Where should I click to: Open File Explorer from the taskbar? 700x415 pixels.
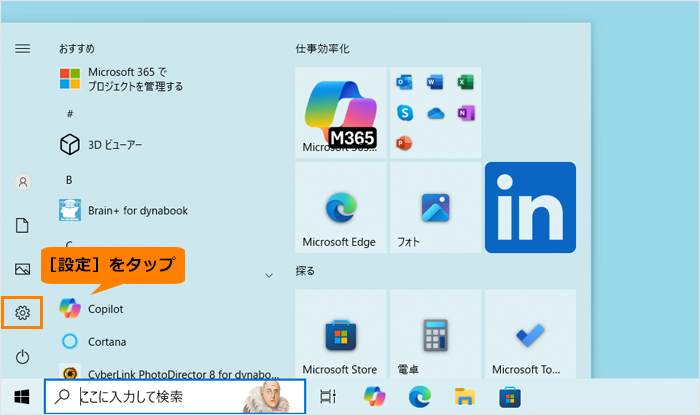click(x=465, y=397)
